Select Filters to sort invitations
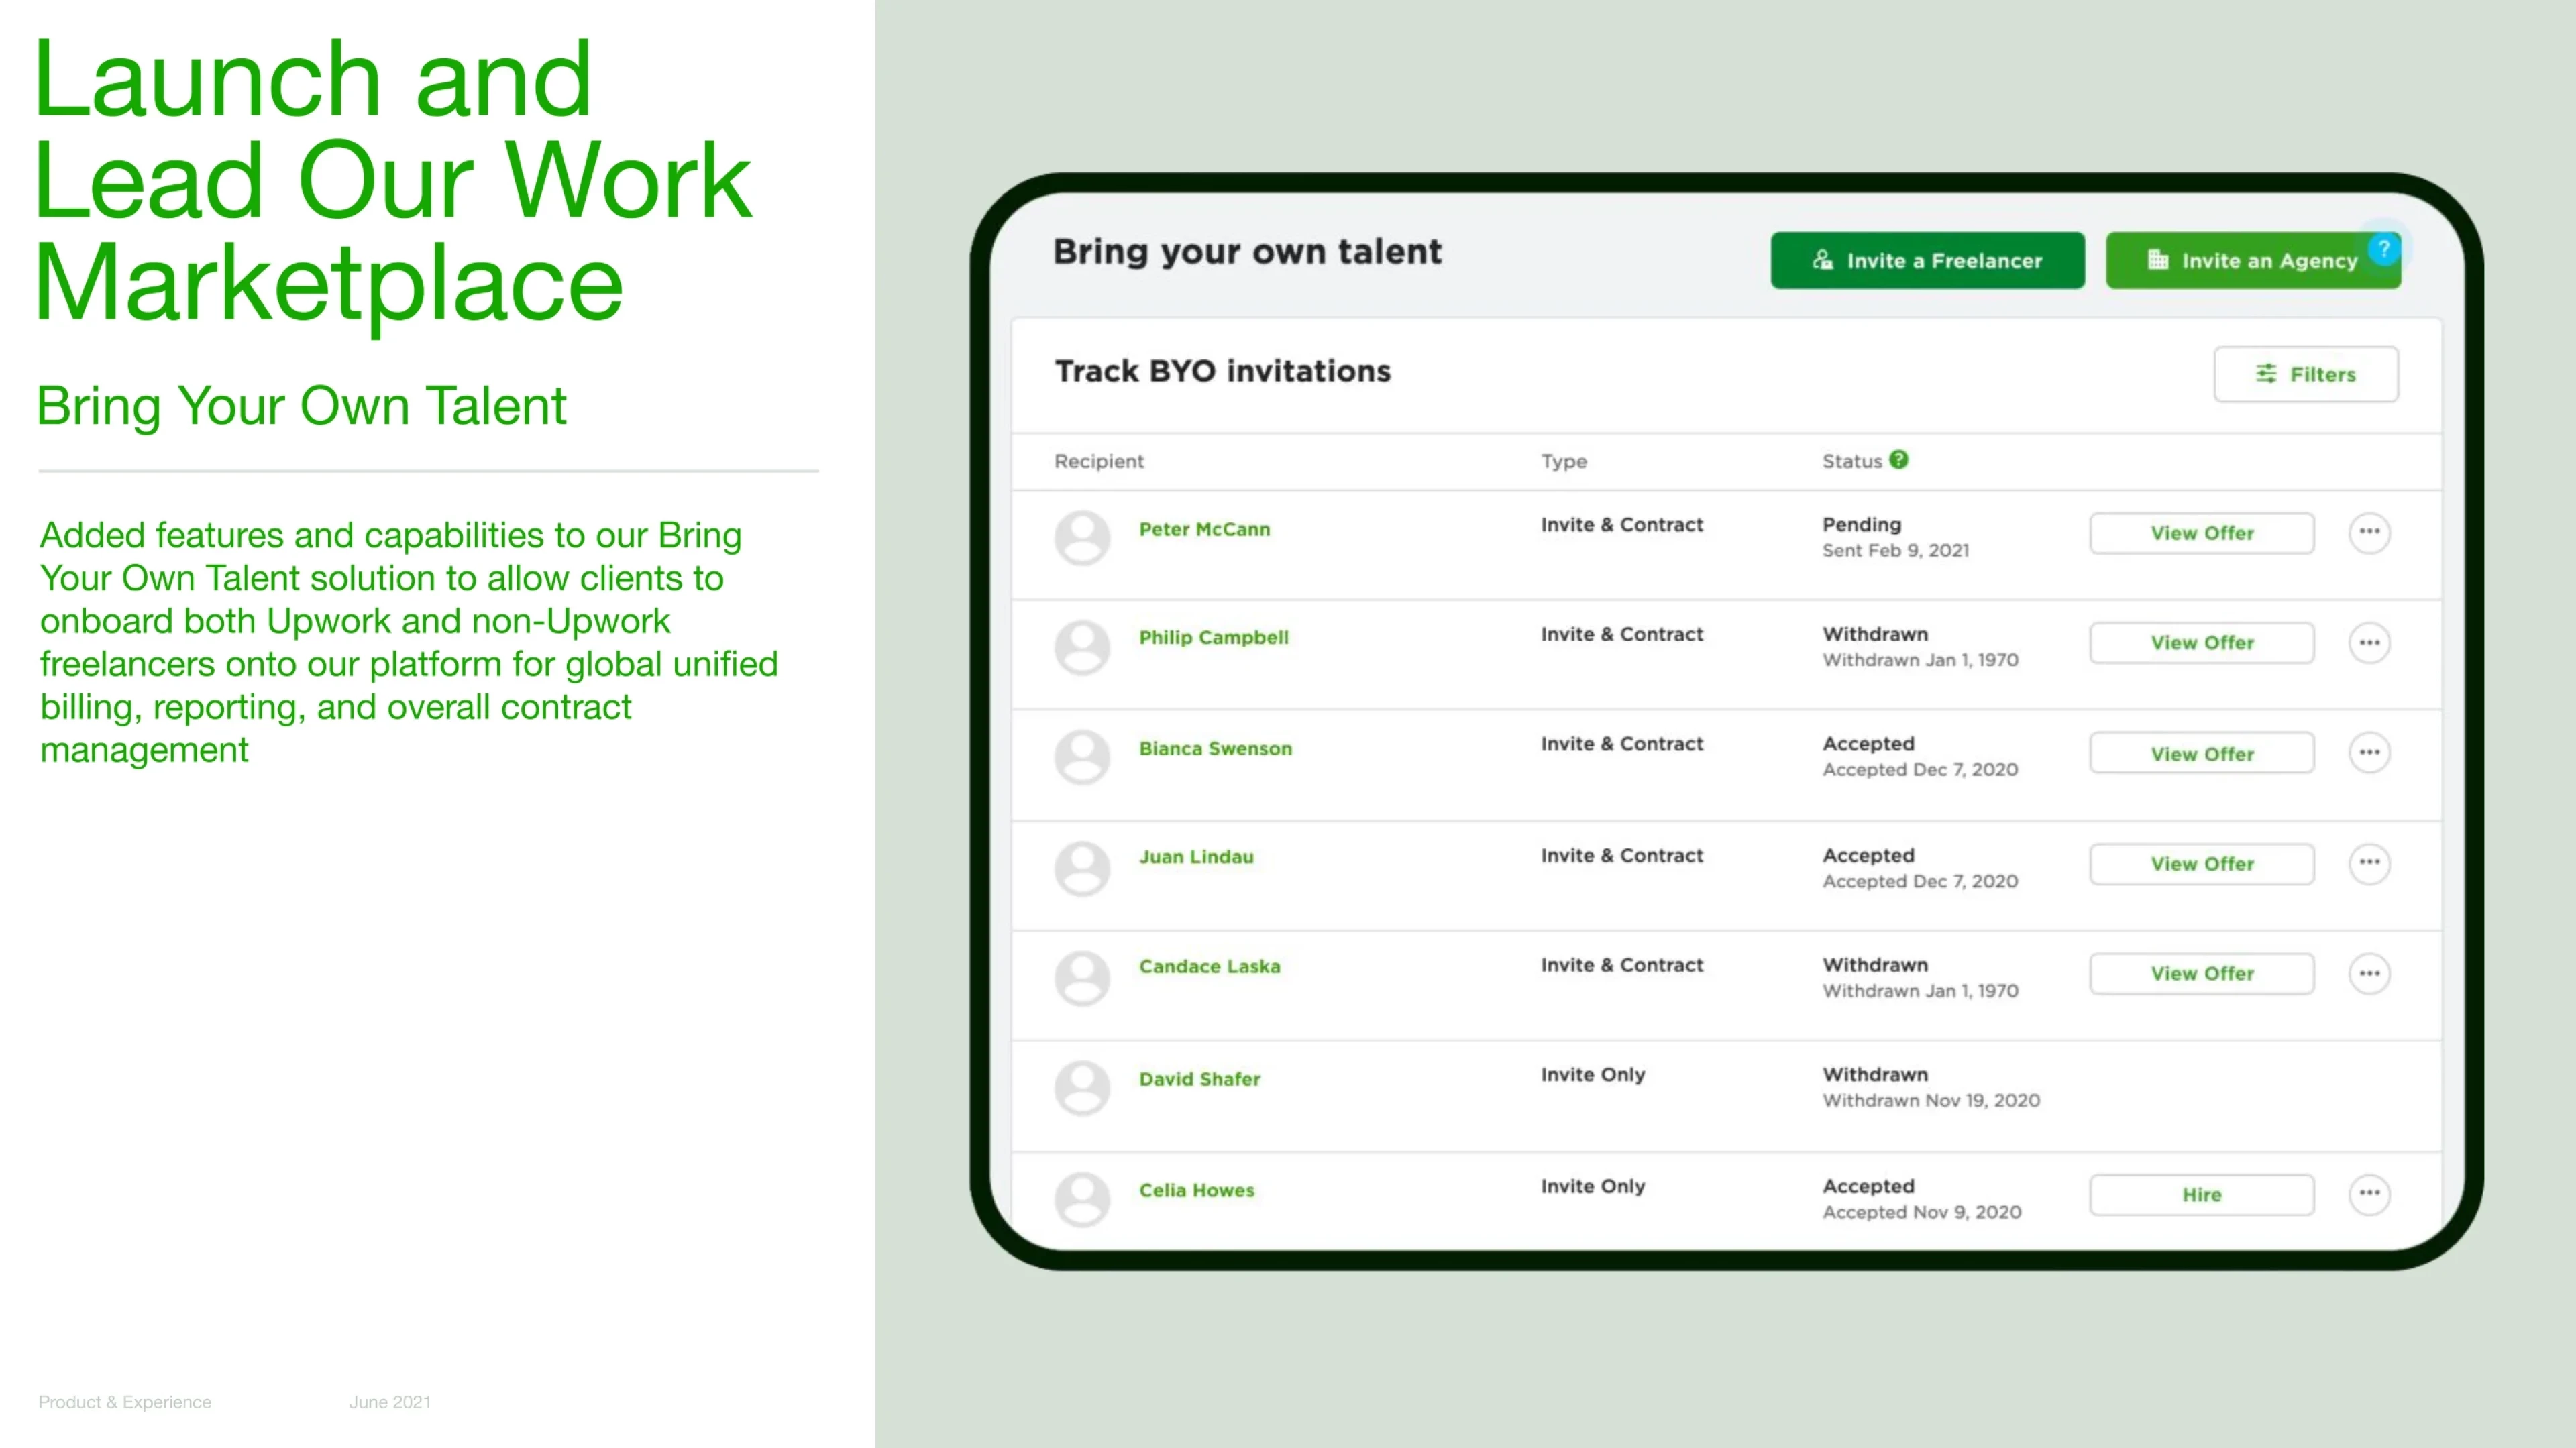Screen dimensions: 2576x1448 tap(2304, 373)
